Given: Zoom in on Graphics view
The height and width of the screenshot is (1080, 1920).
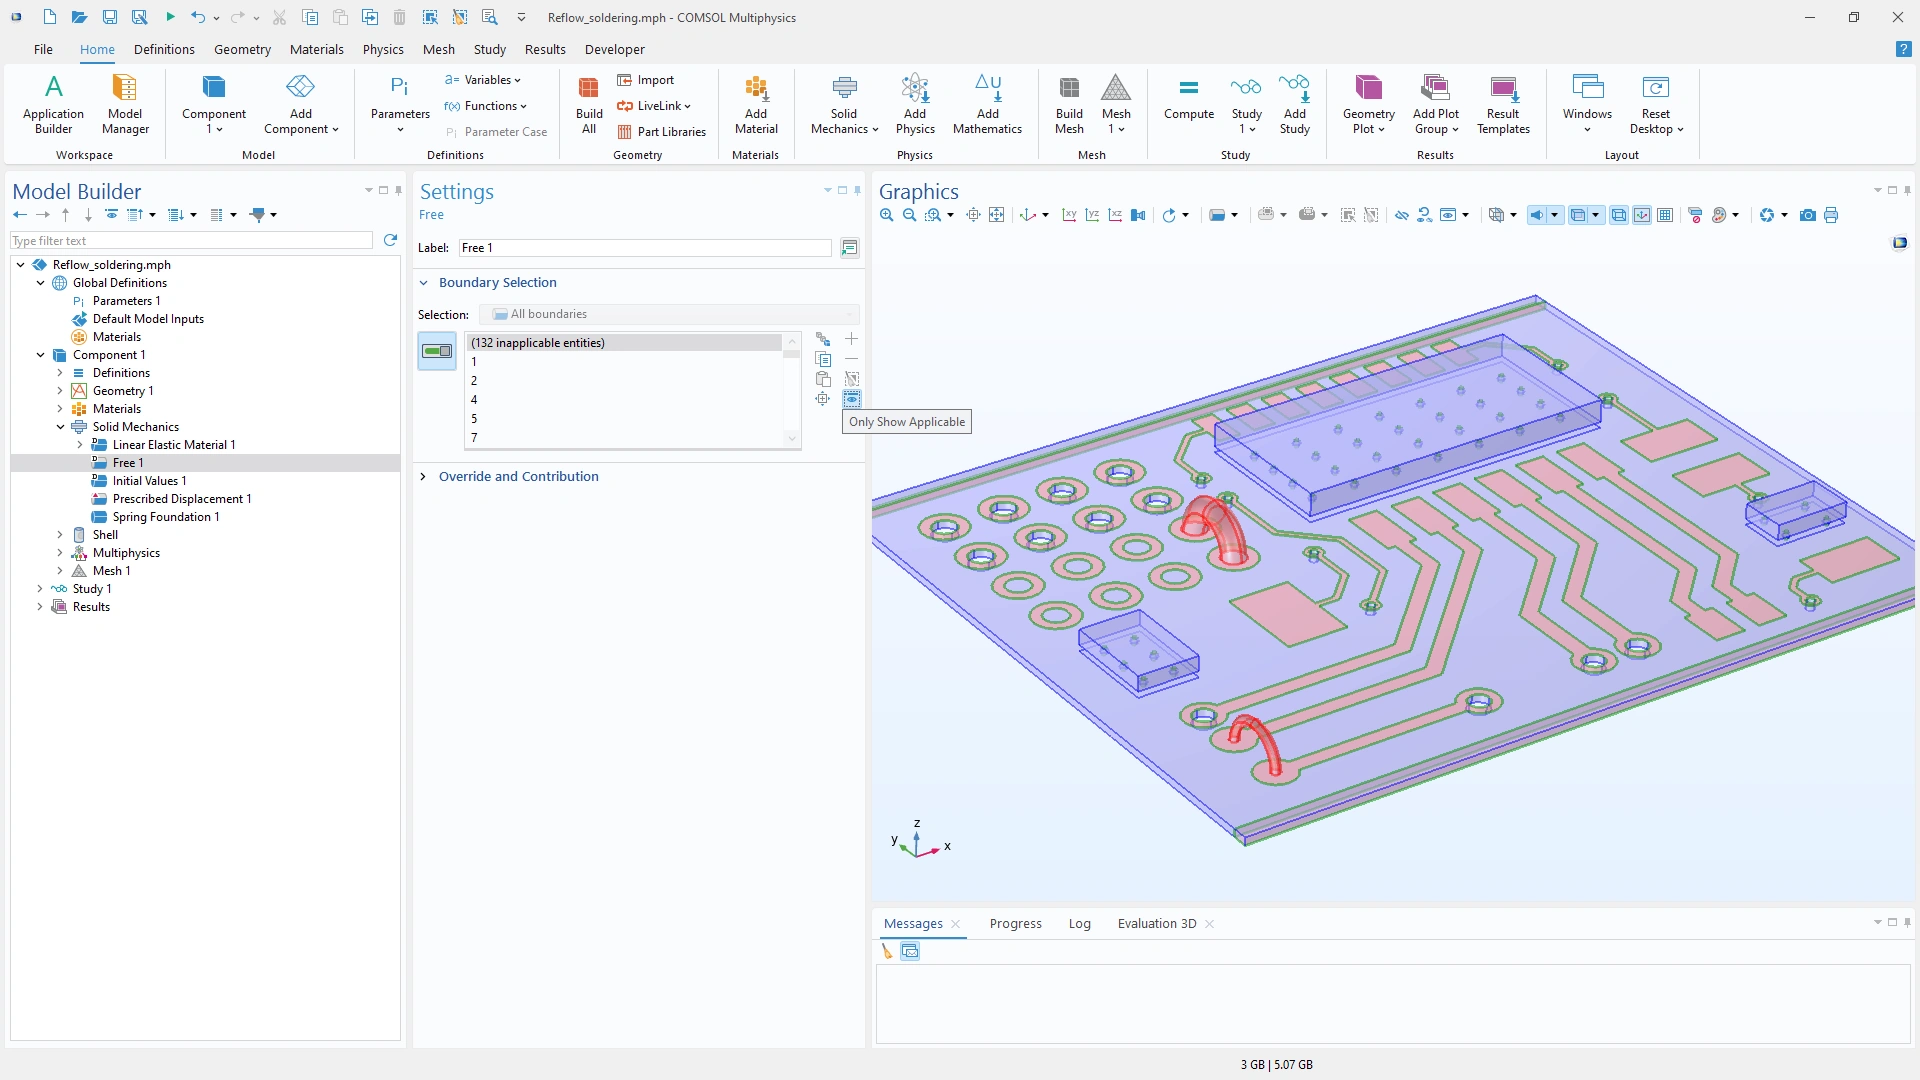Looking at the screenshot, I should pos(886,215).
